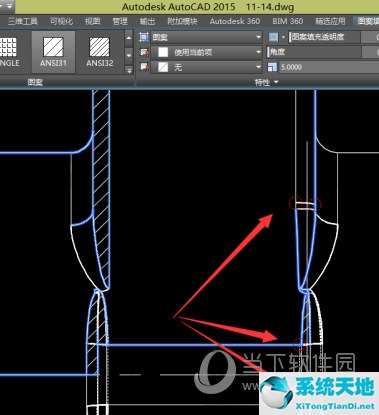The width and height of the screenshot is (379, 415).
Task: Open the 三维工具 ribbon tab
Action: 23,21
